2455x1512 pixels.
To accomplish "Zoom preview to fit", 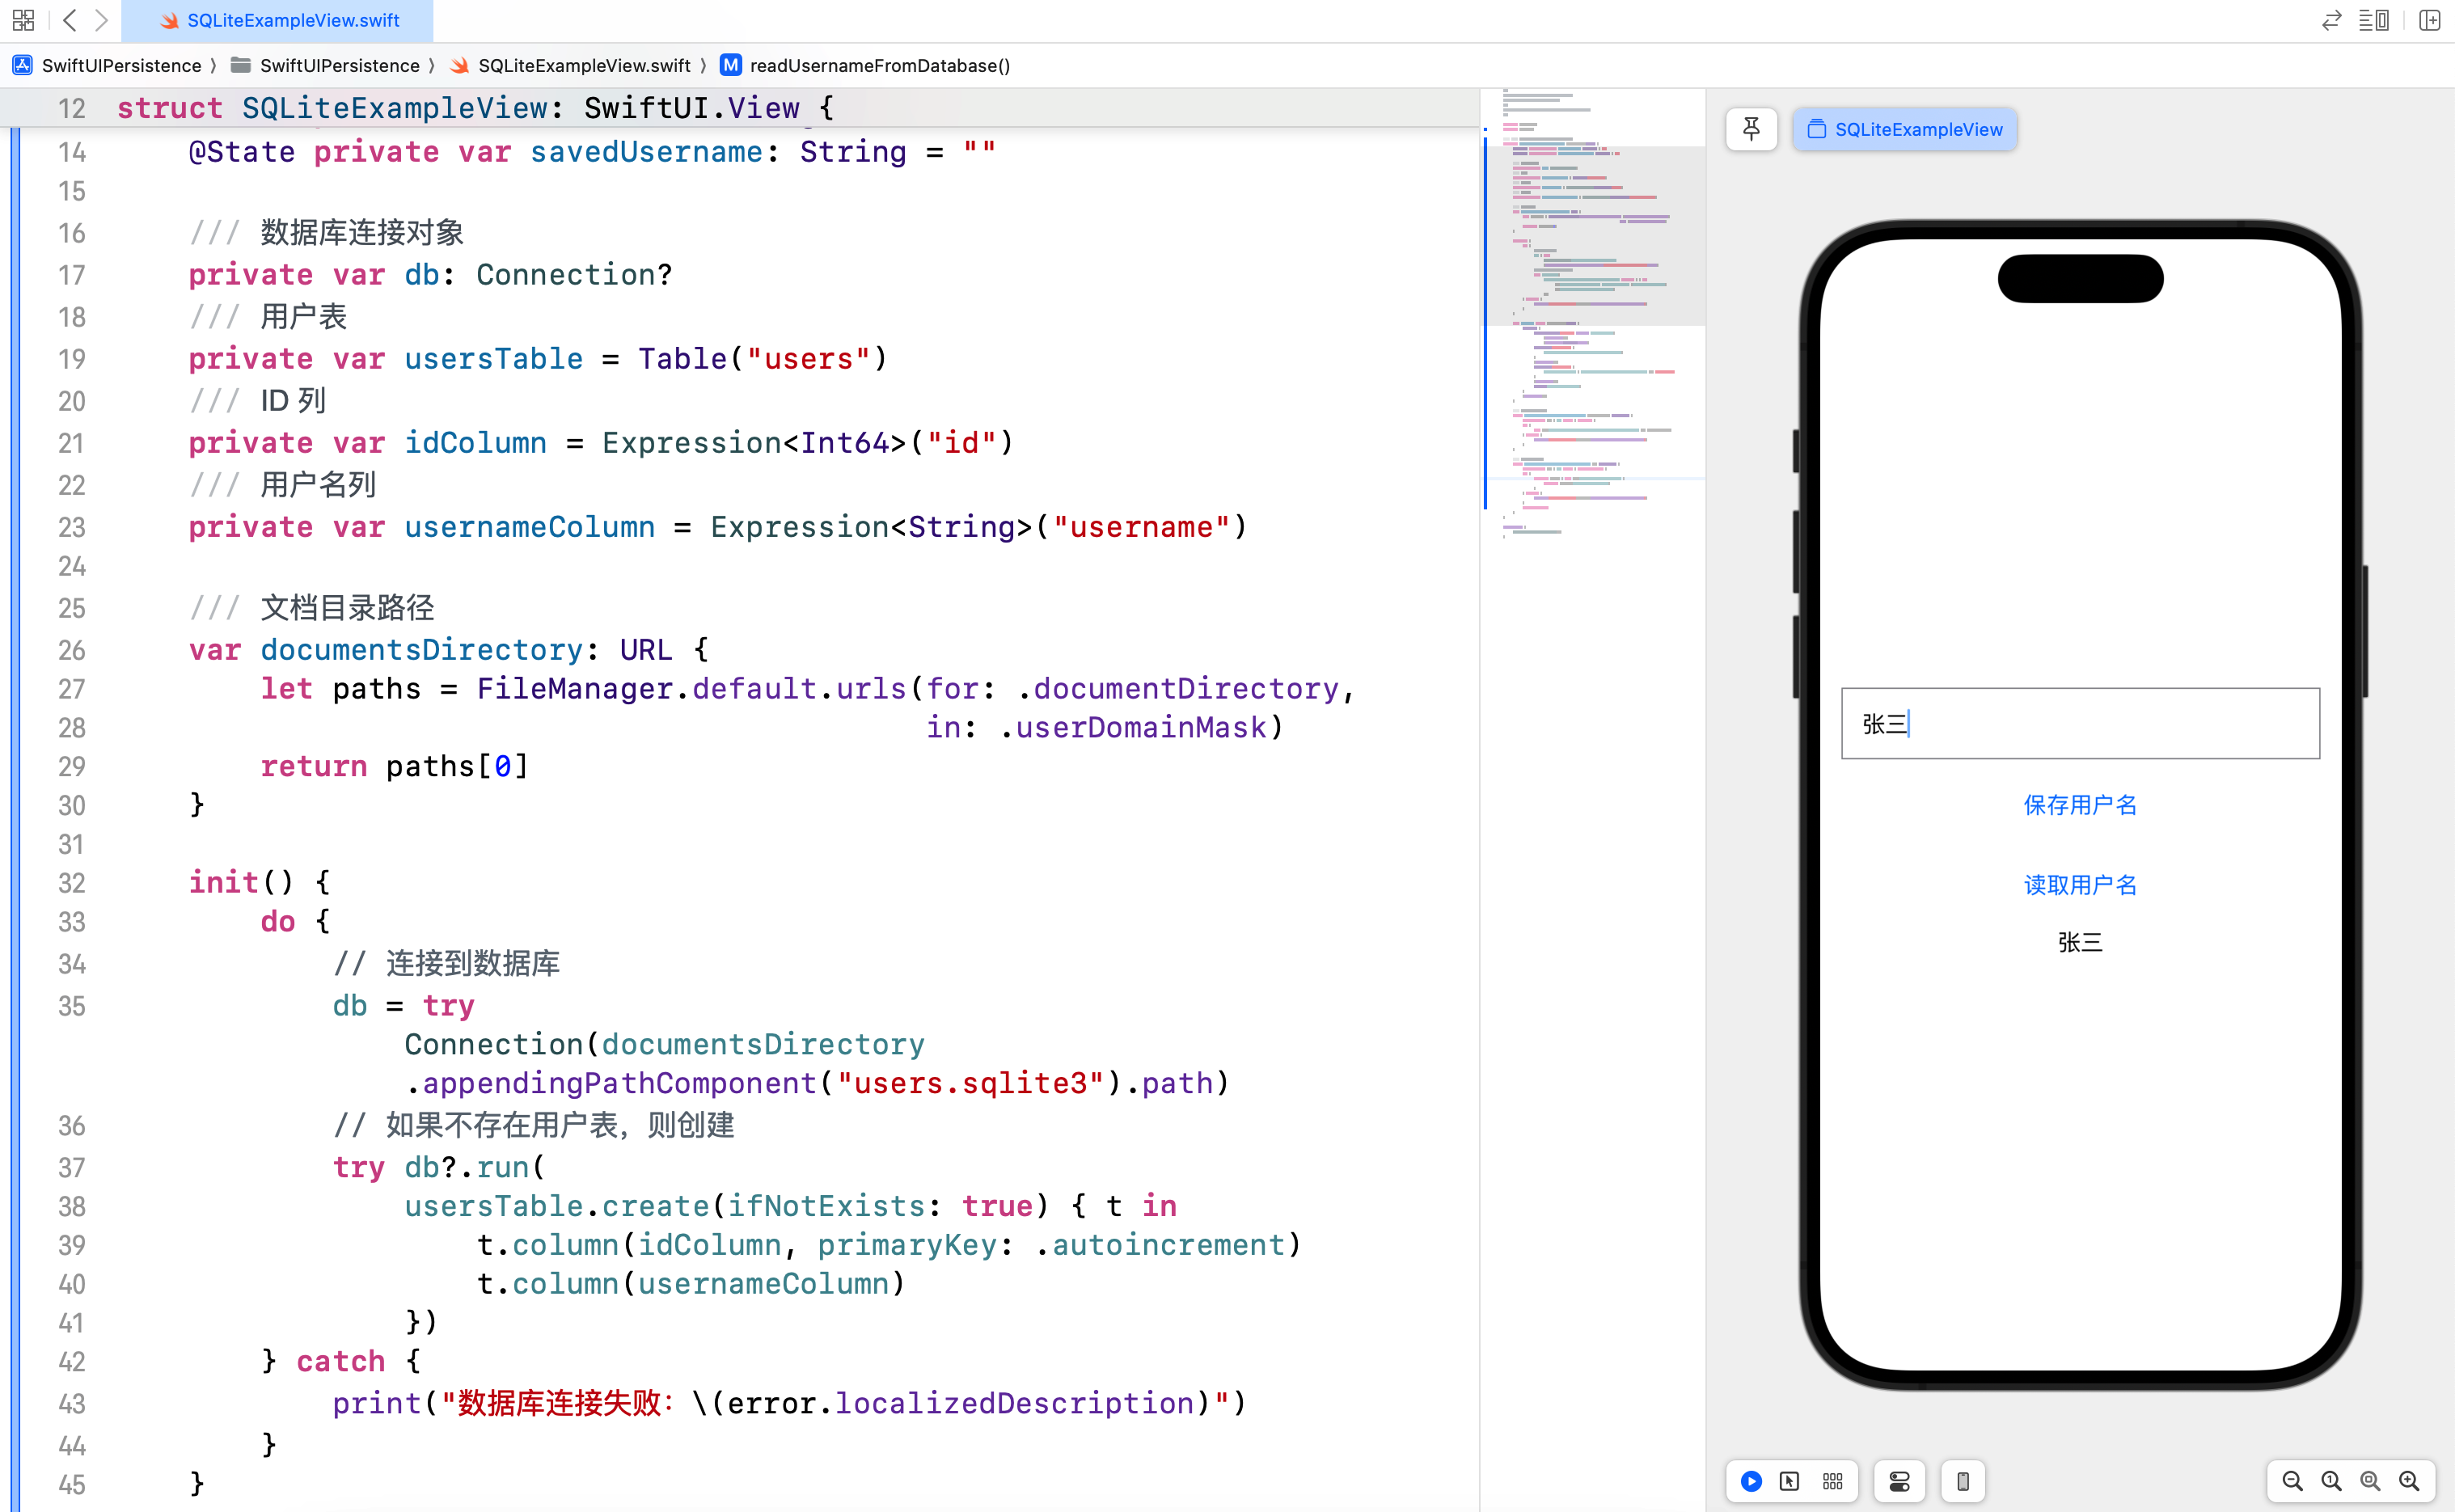I will [x=2370, y=1481].
